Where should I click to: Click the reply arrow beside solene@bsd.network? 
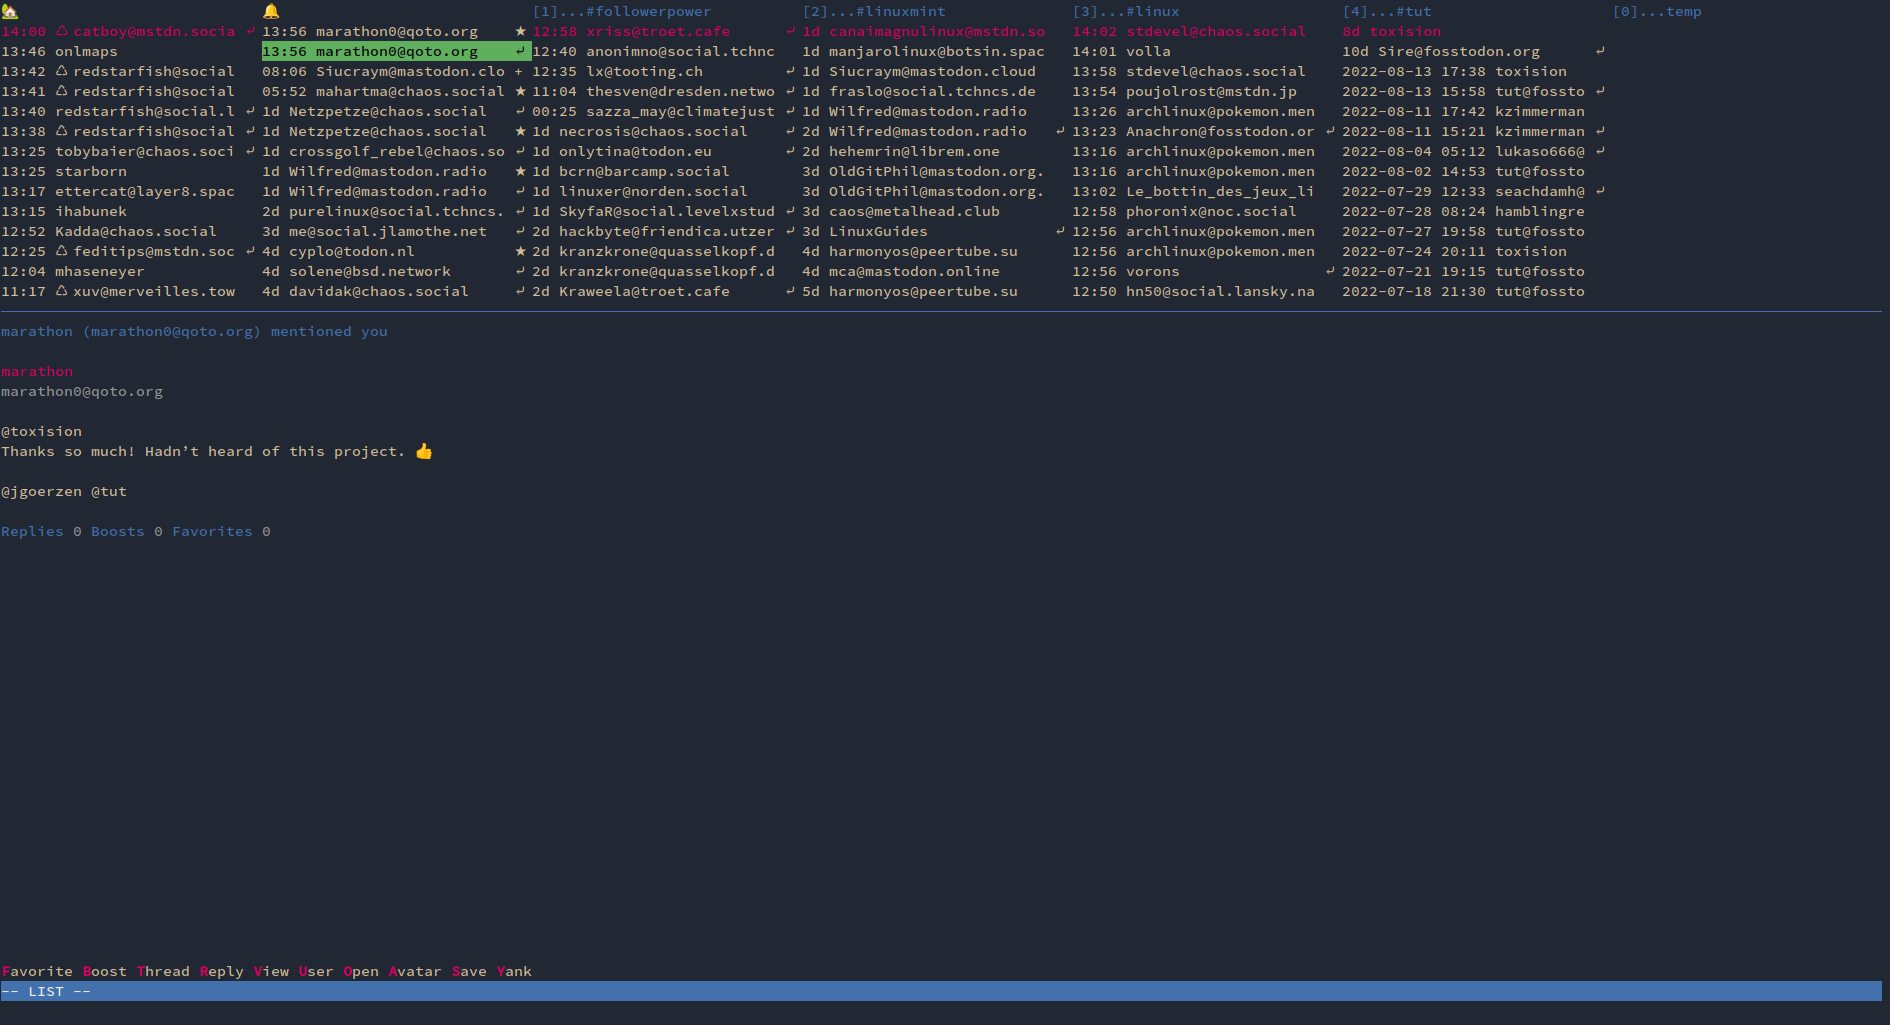click(x=520, y=271)
